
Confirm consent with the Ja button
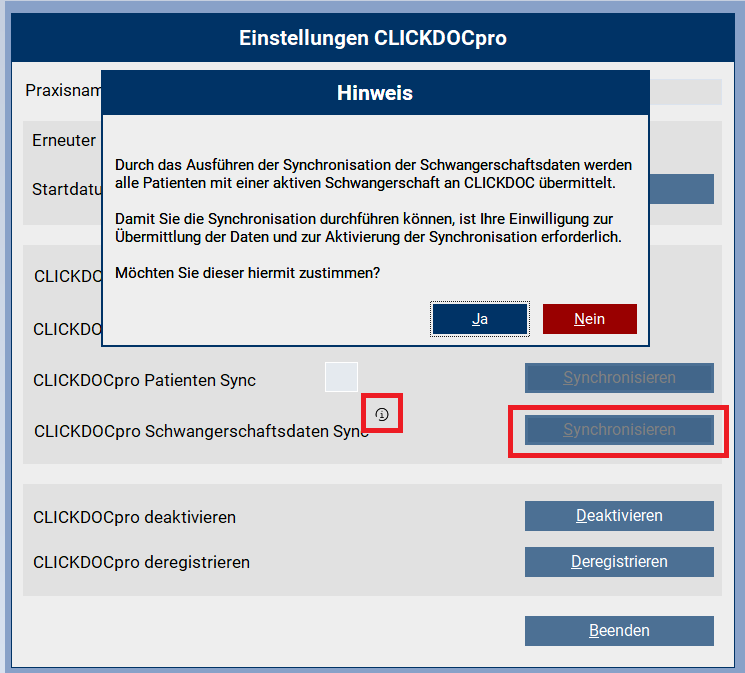(480, 319)
